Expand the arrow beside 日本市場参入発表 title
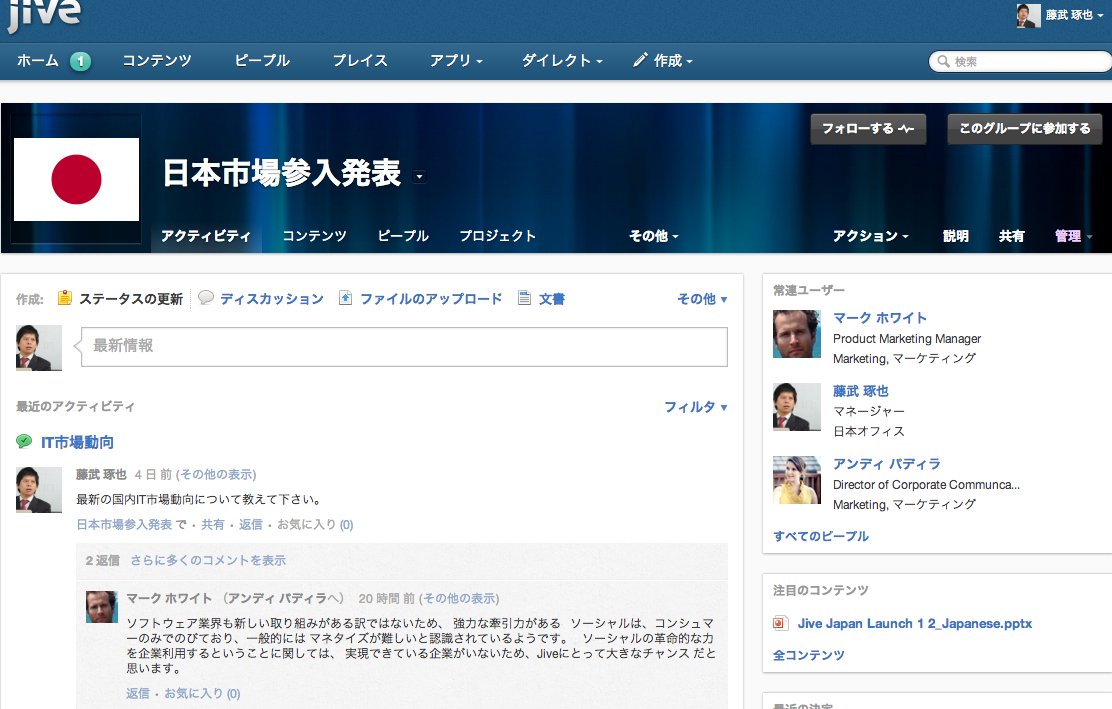 click(420, 177)
